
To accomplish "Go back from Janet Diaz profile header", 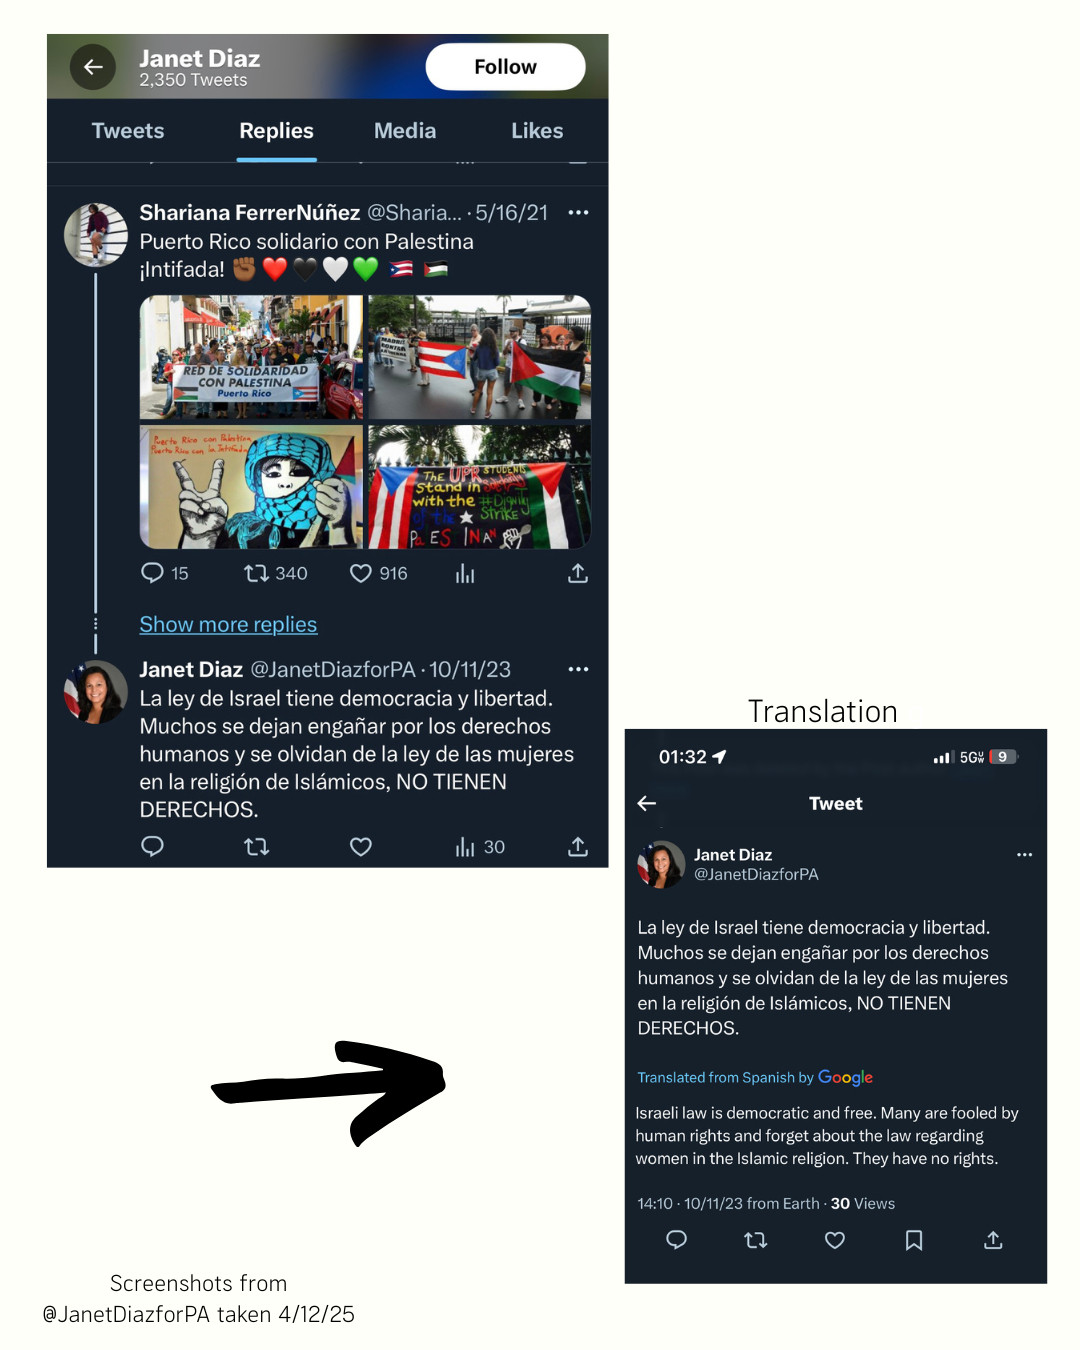I will tap(93, 67).
